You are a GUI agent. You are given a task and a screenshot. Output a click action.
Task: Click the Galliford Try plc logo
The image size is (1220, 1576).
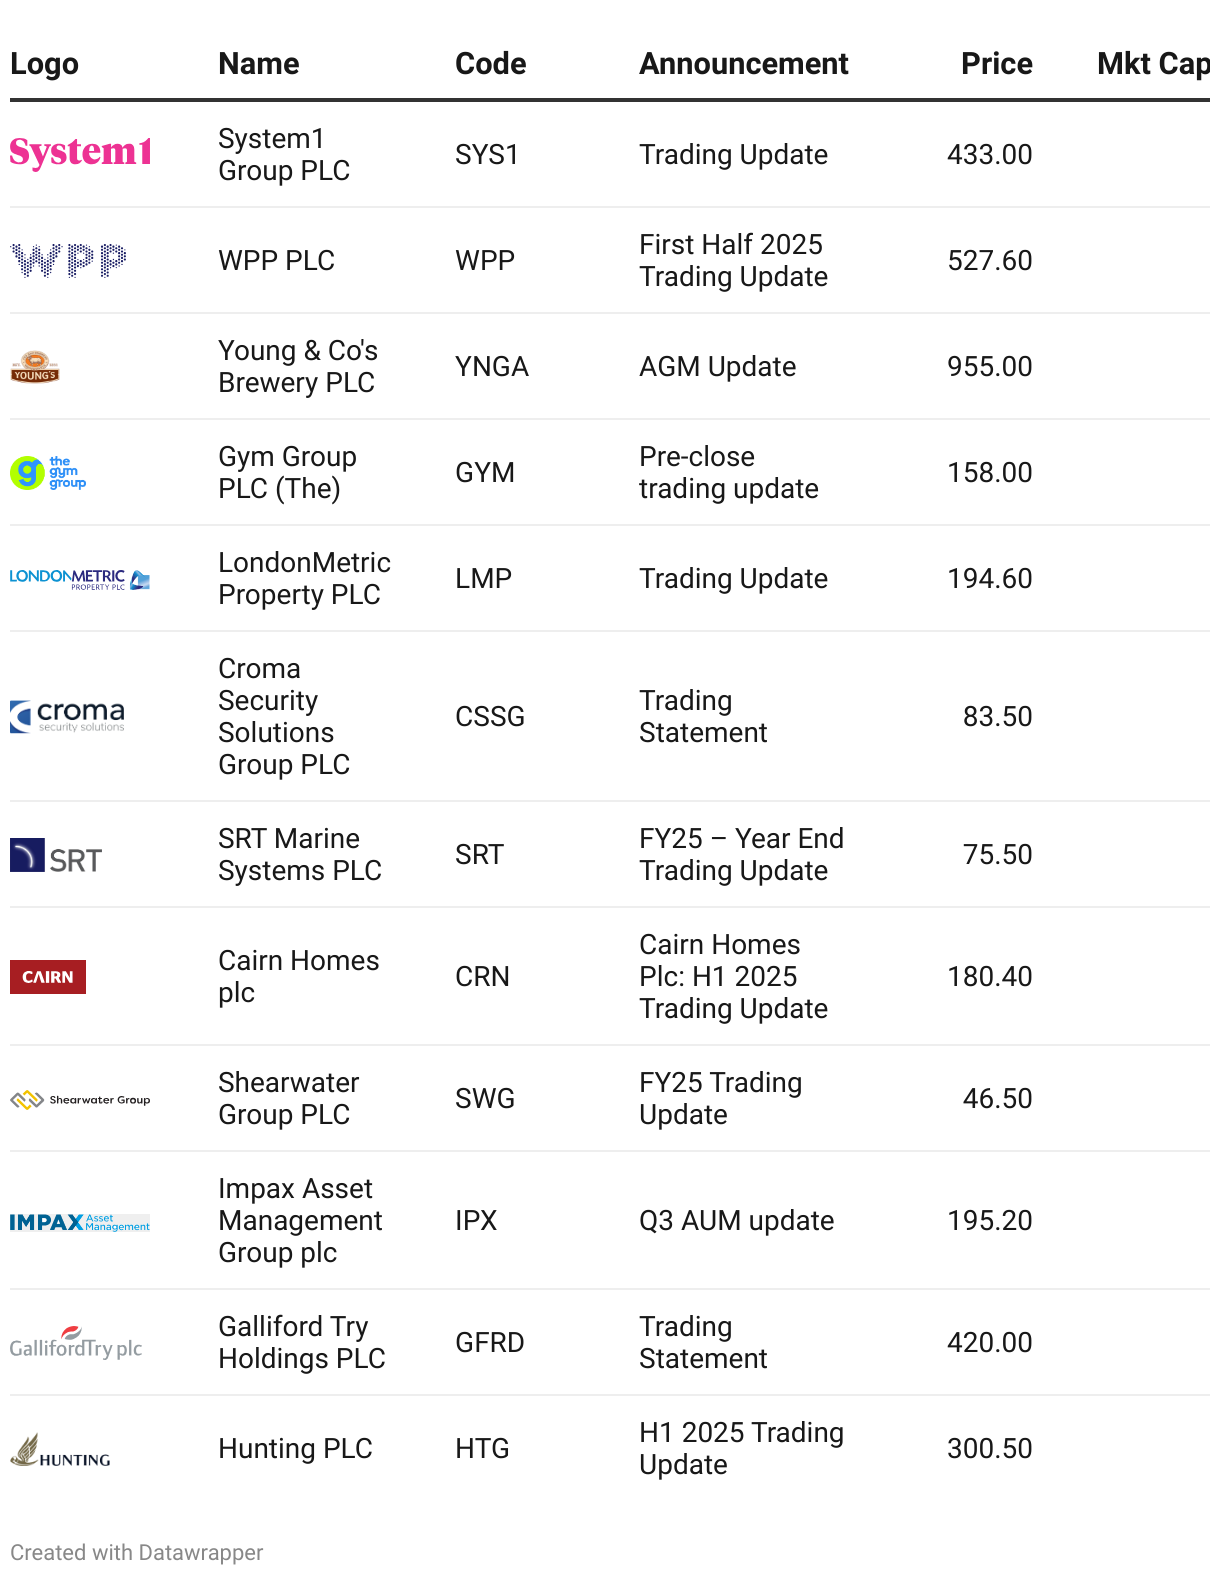76,1345
